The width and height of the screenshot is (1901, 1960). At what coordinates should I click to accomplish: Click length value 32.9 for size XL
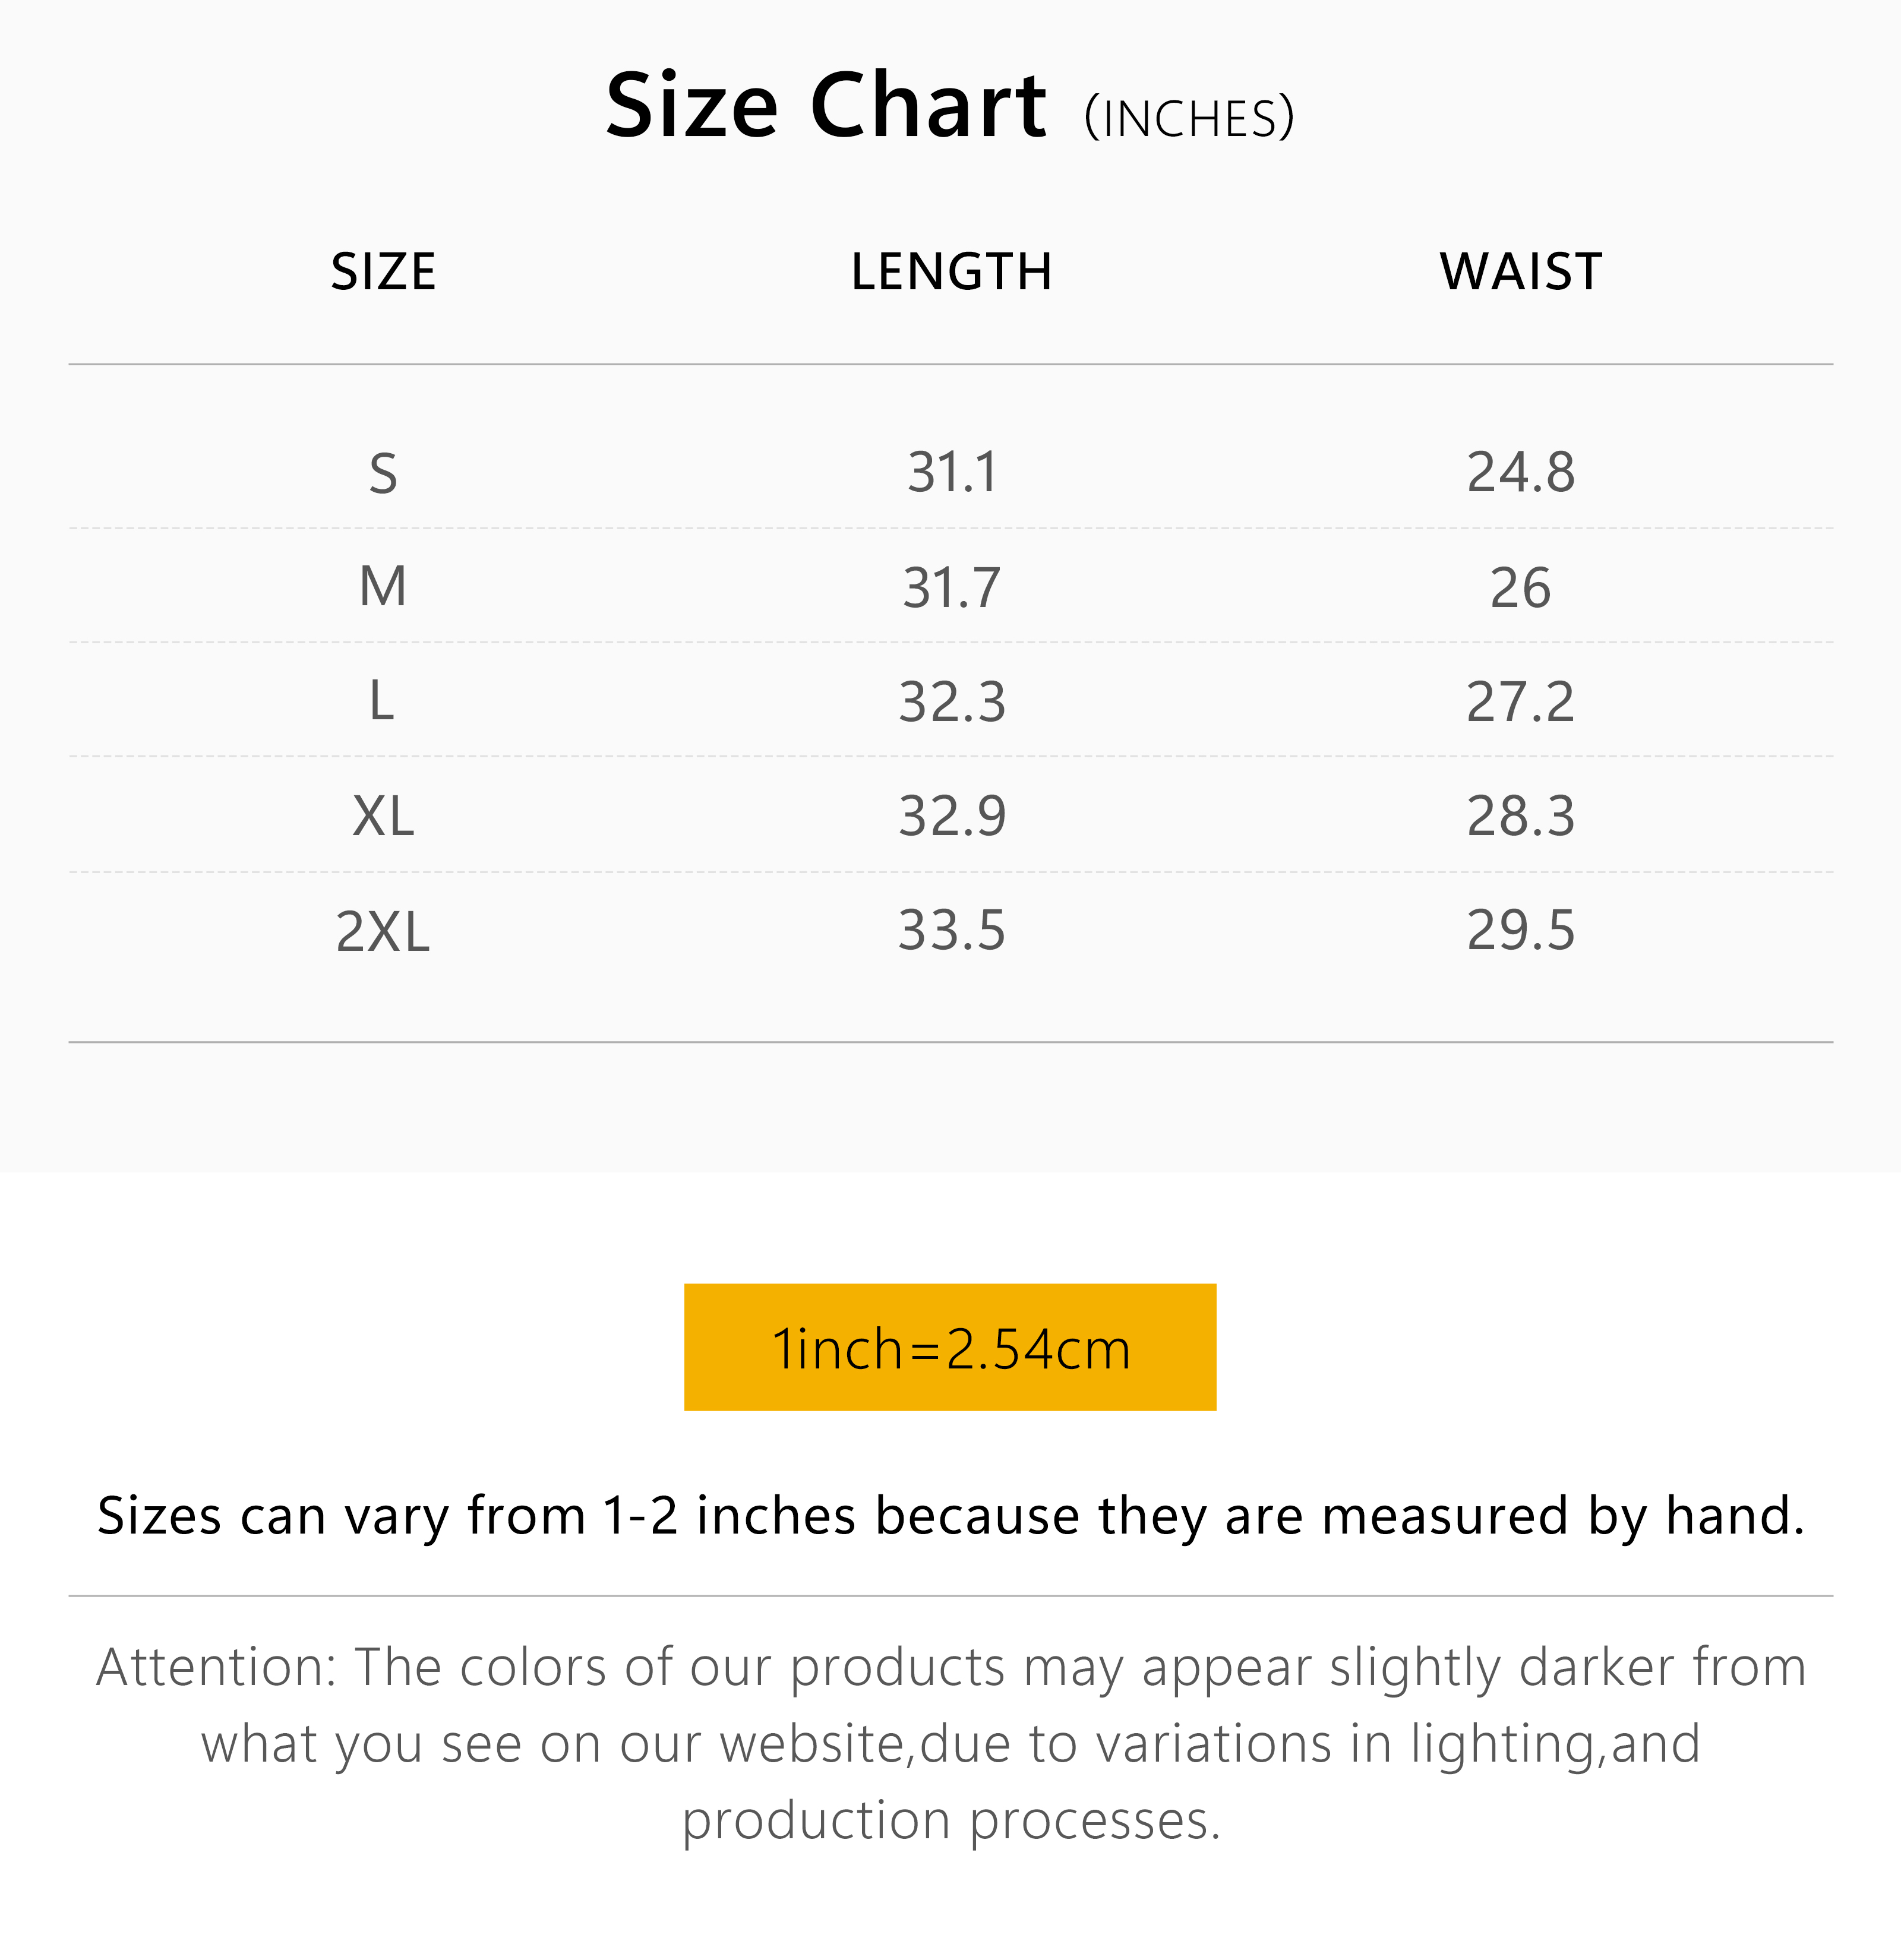click(x=952, y=816)
